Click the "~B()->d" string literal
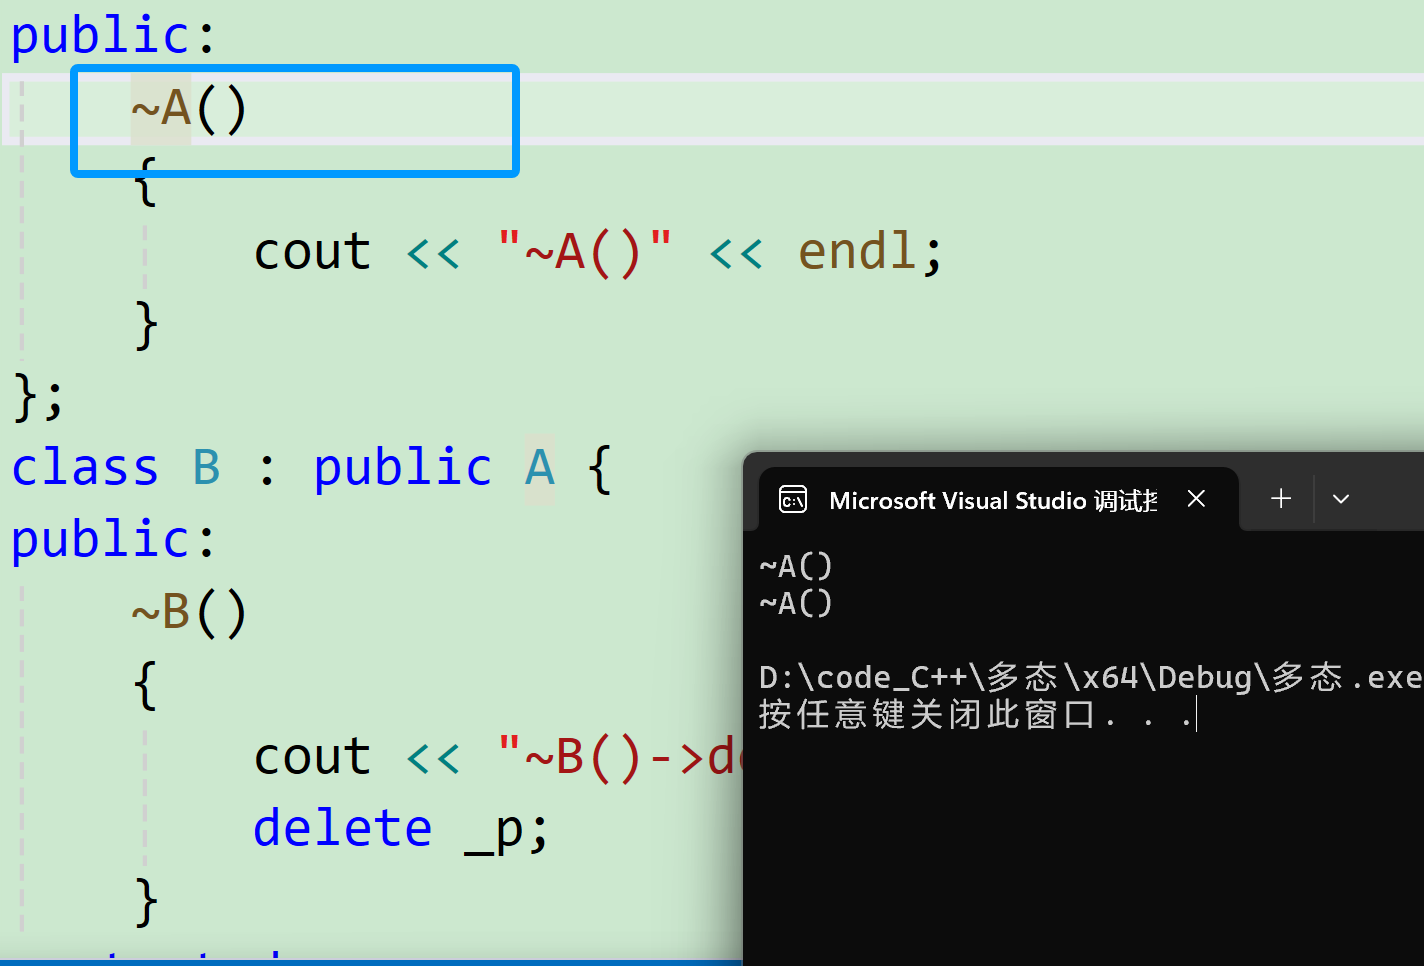1424x966 pixels. pyautogui.click(x=619, y=756)
